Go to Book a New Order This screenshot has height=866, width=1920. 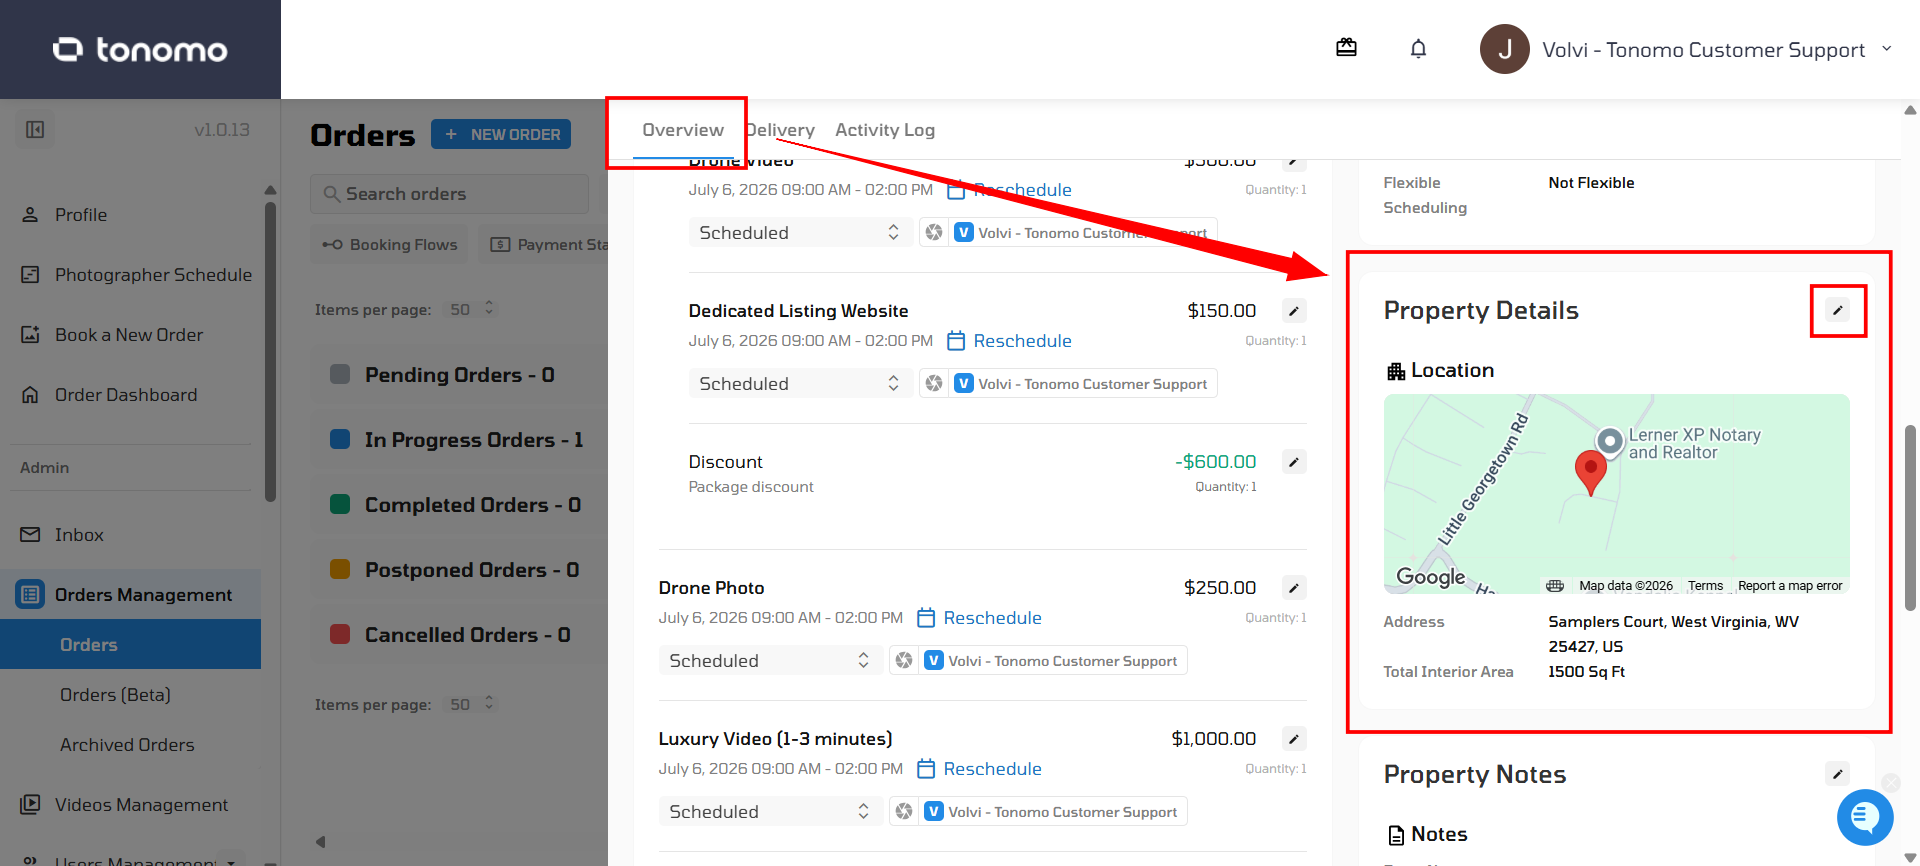130,335
